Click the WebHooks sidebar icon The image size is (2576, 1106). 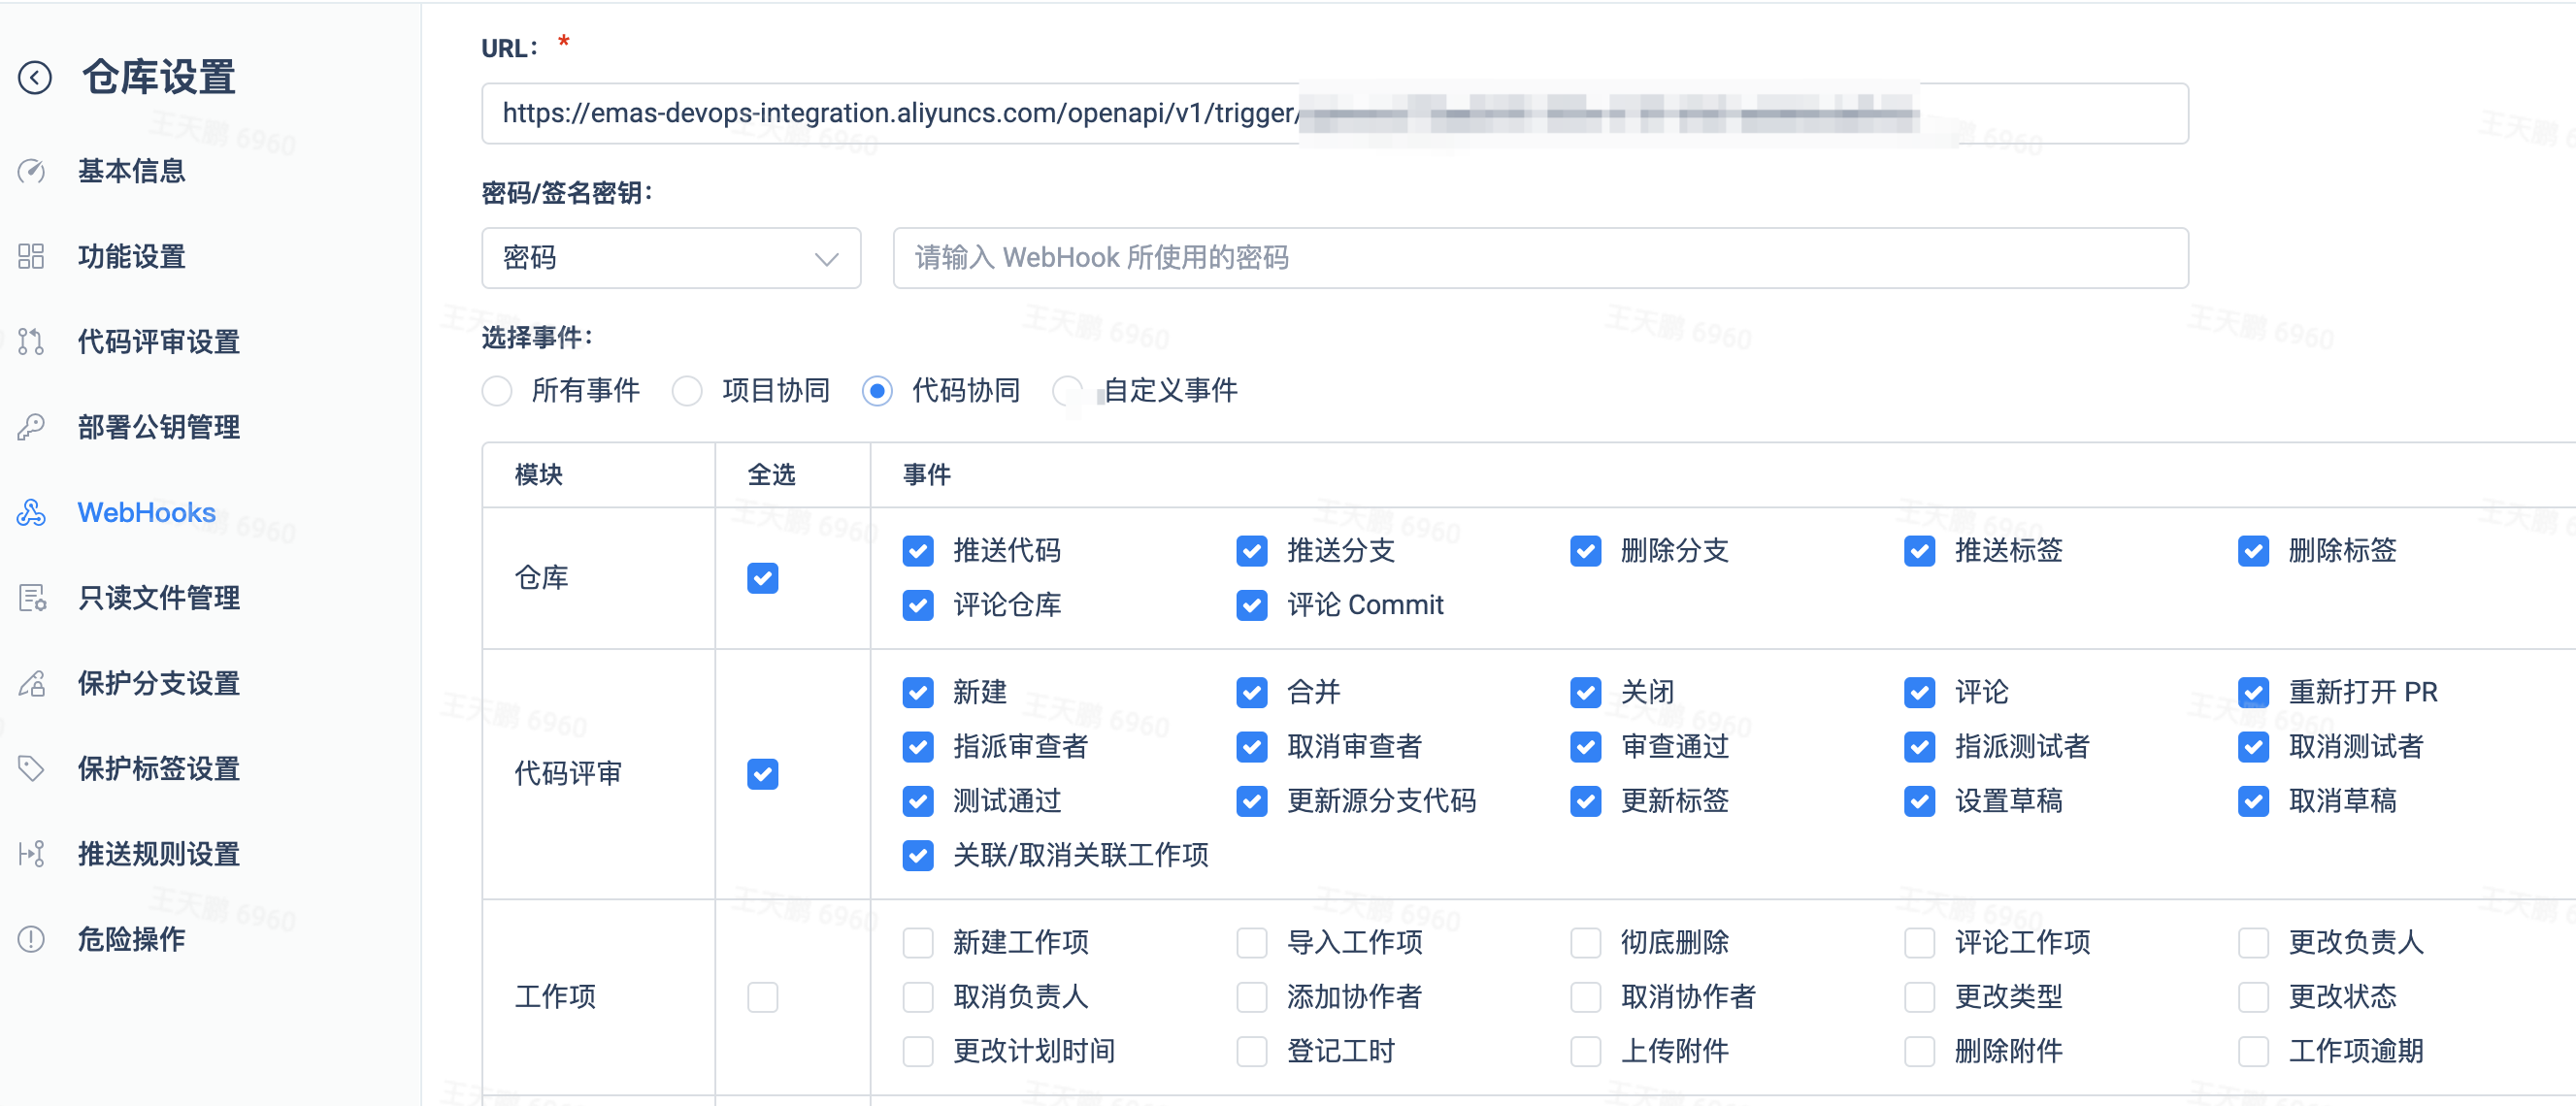coord(31,513)
